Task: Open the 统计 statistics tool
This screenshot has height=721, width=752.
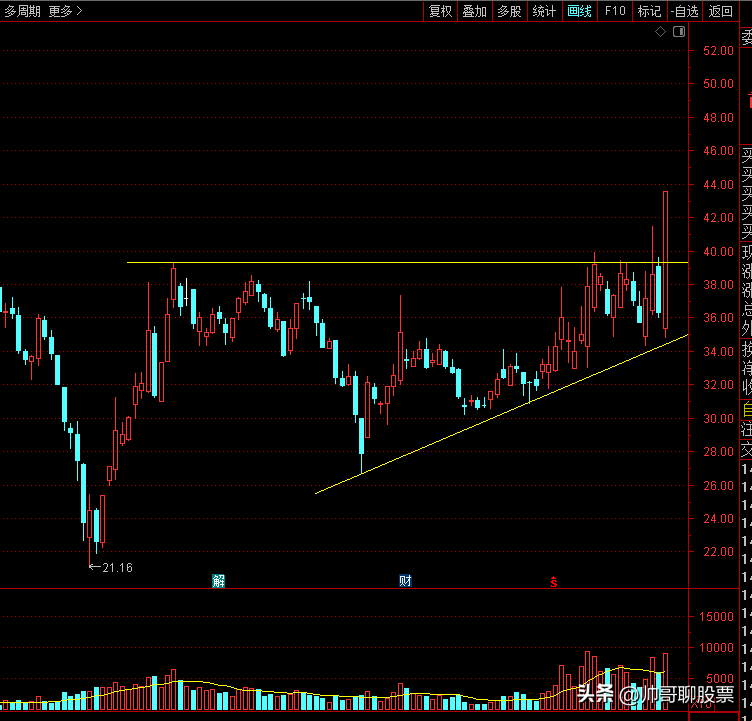Action: 544,11
